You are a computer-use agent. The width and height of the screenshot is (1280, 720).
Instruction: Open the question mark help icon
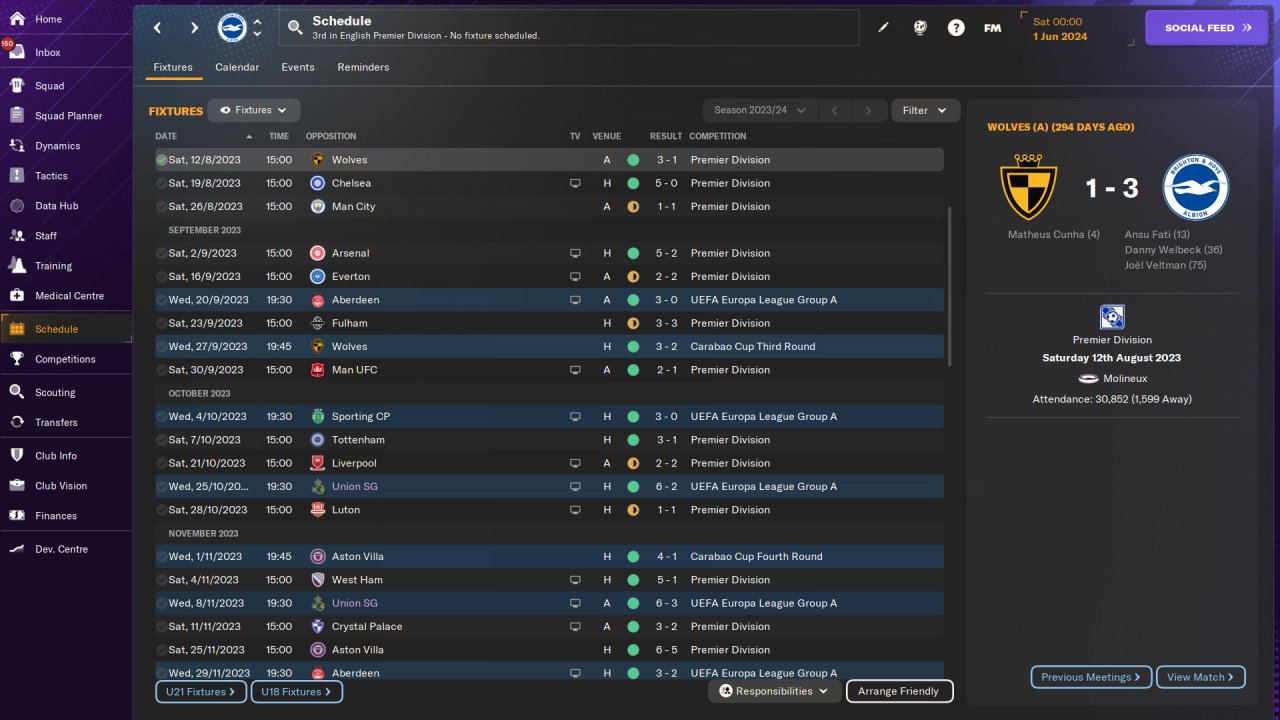click(x=956, y=28)
